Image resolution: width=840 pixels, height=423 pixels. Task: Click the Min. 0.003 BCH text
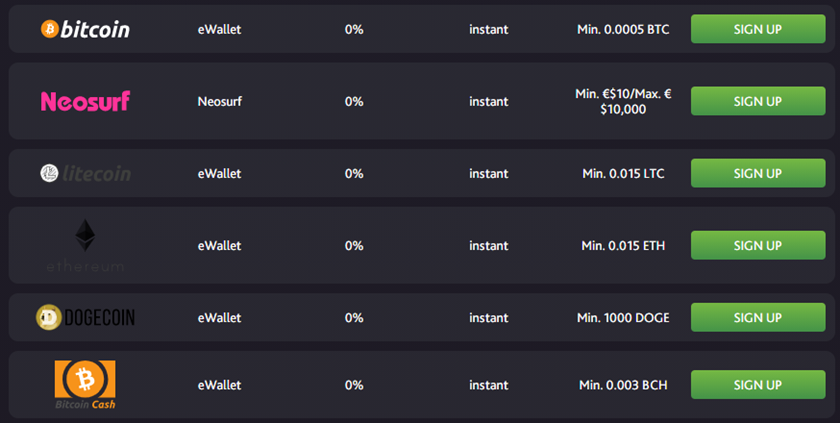[623, 385]
